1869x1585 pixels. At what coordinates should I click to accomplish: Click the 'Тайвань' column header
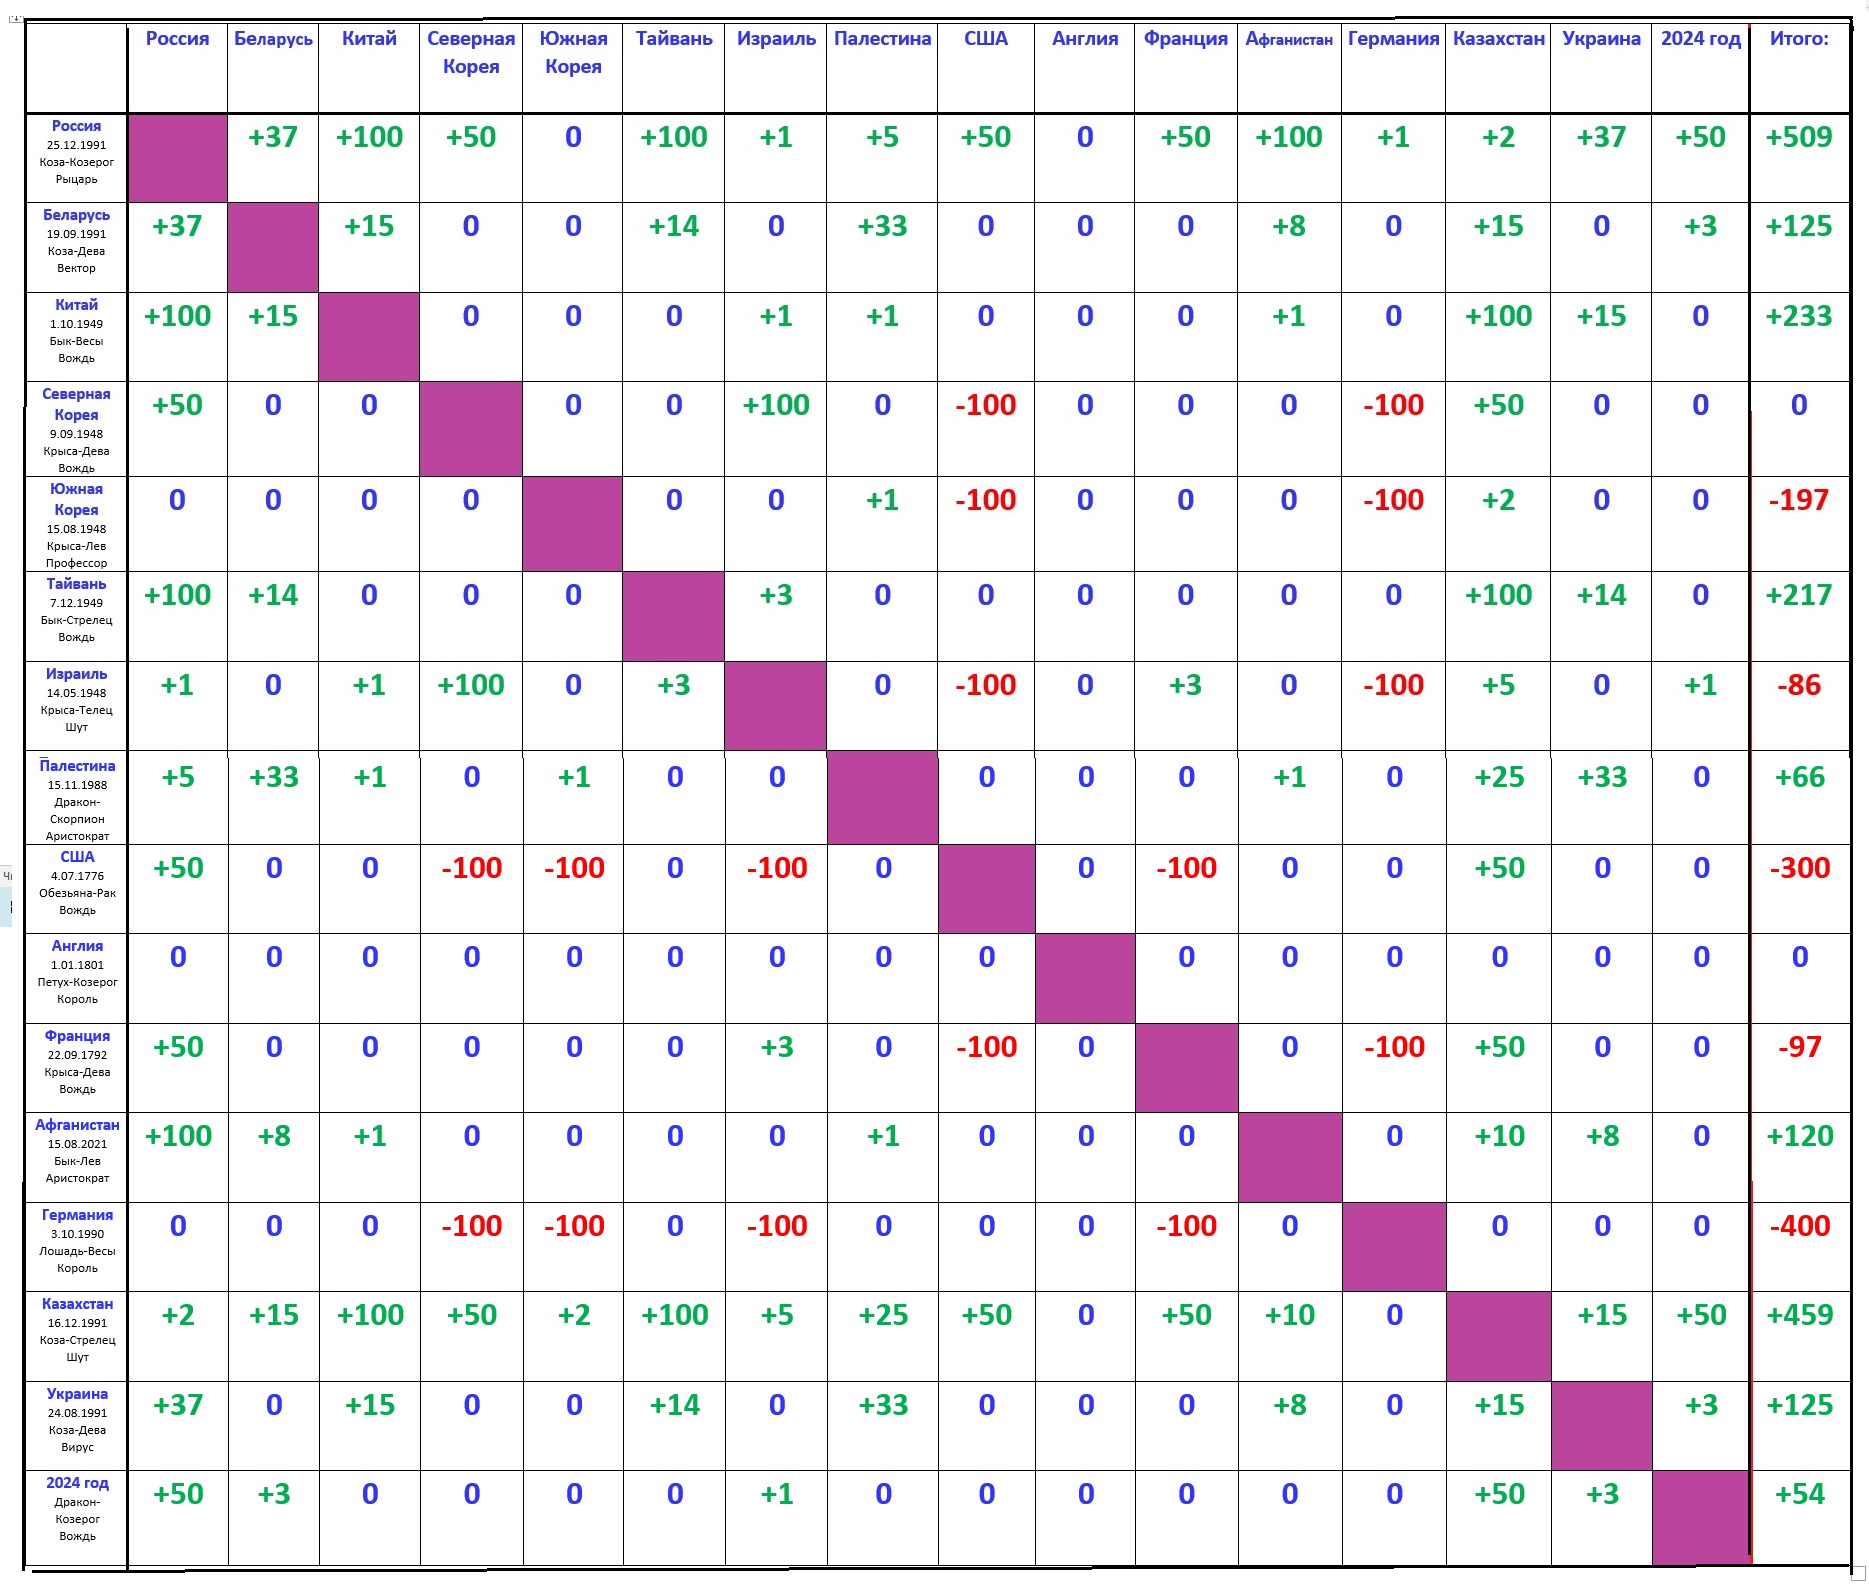coord(674,39)
